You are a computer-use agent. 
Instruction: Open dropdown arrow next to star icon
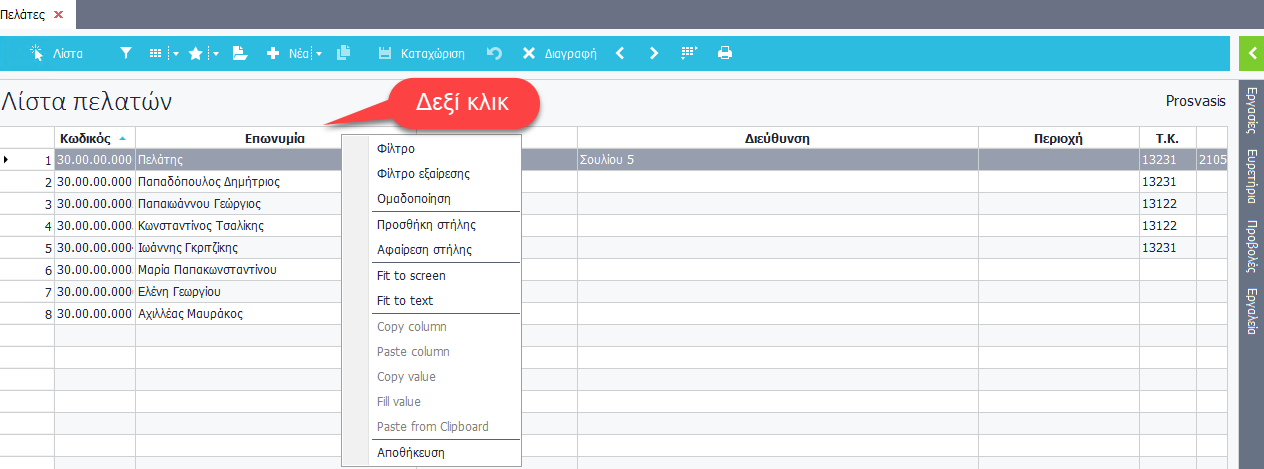click(x=215, y=54)
